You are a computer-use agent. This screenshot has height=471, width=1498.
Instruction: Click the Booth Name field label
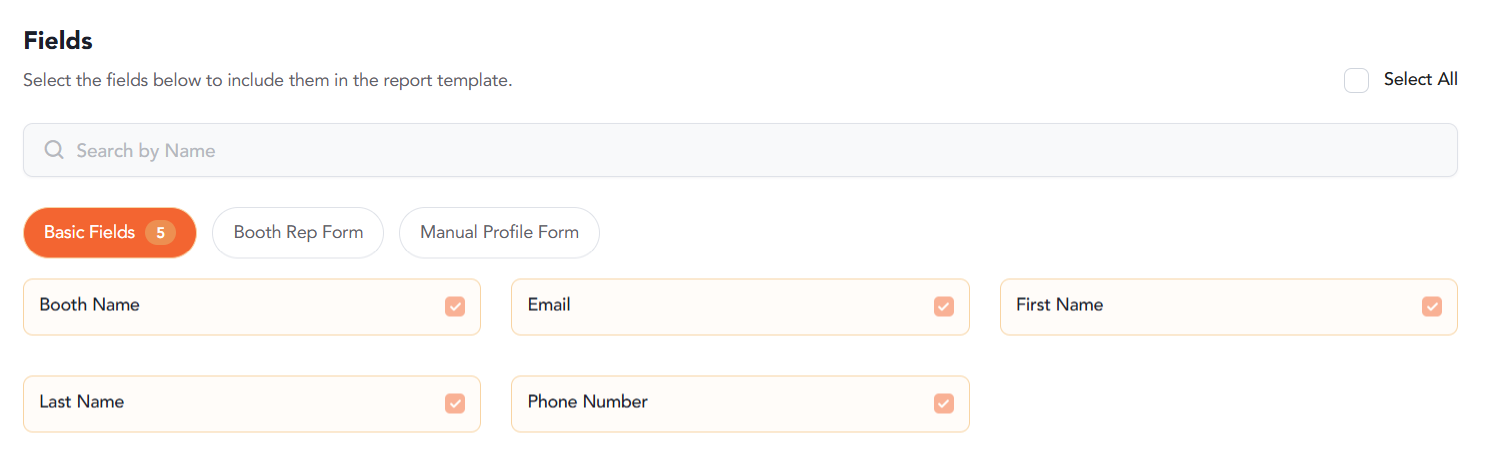point(90,306)
